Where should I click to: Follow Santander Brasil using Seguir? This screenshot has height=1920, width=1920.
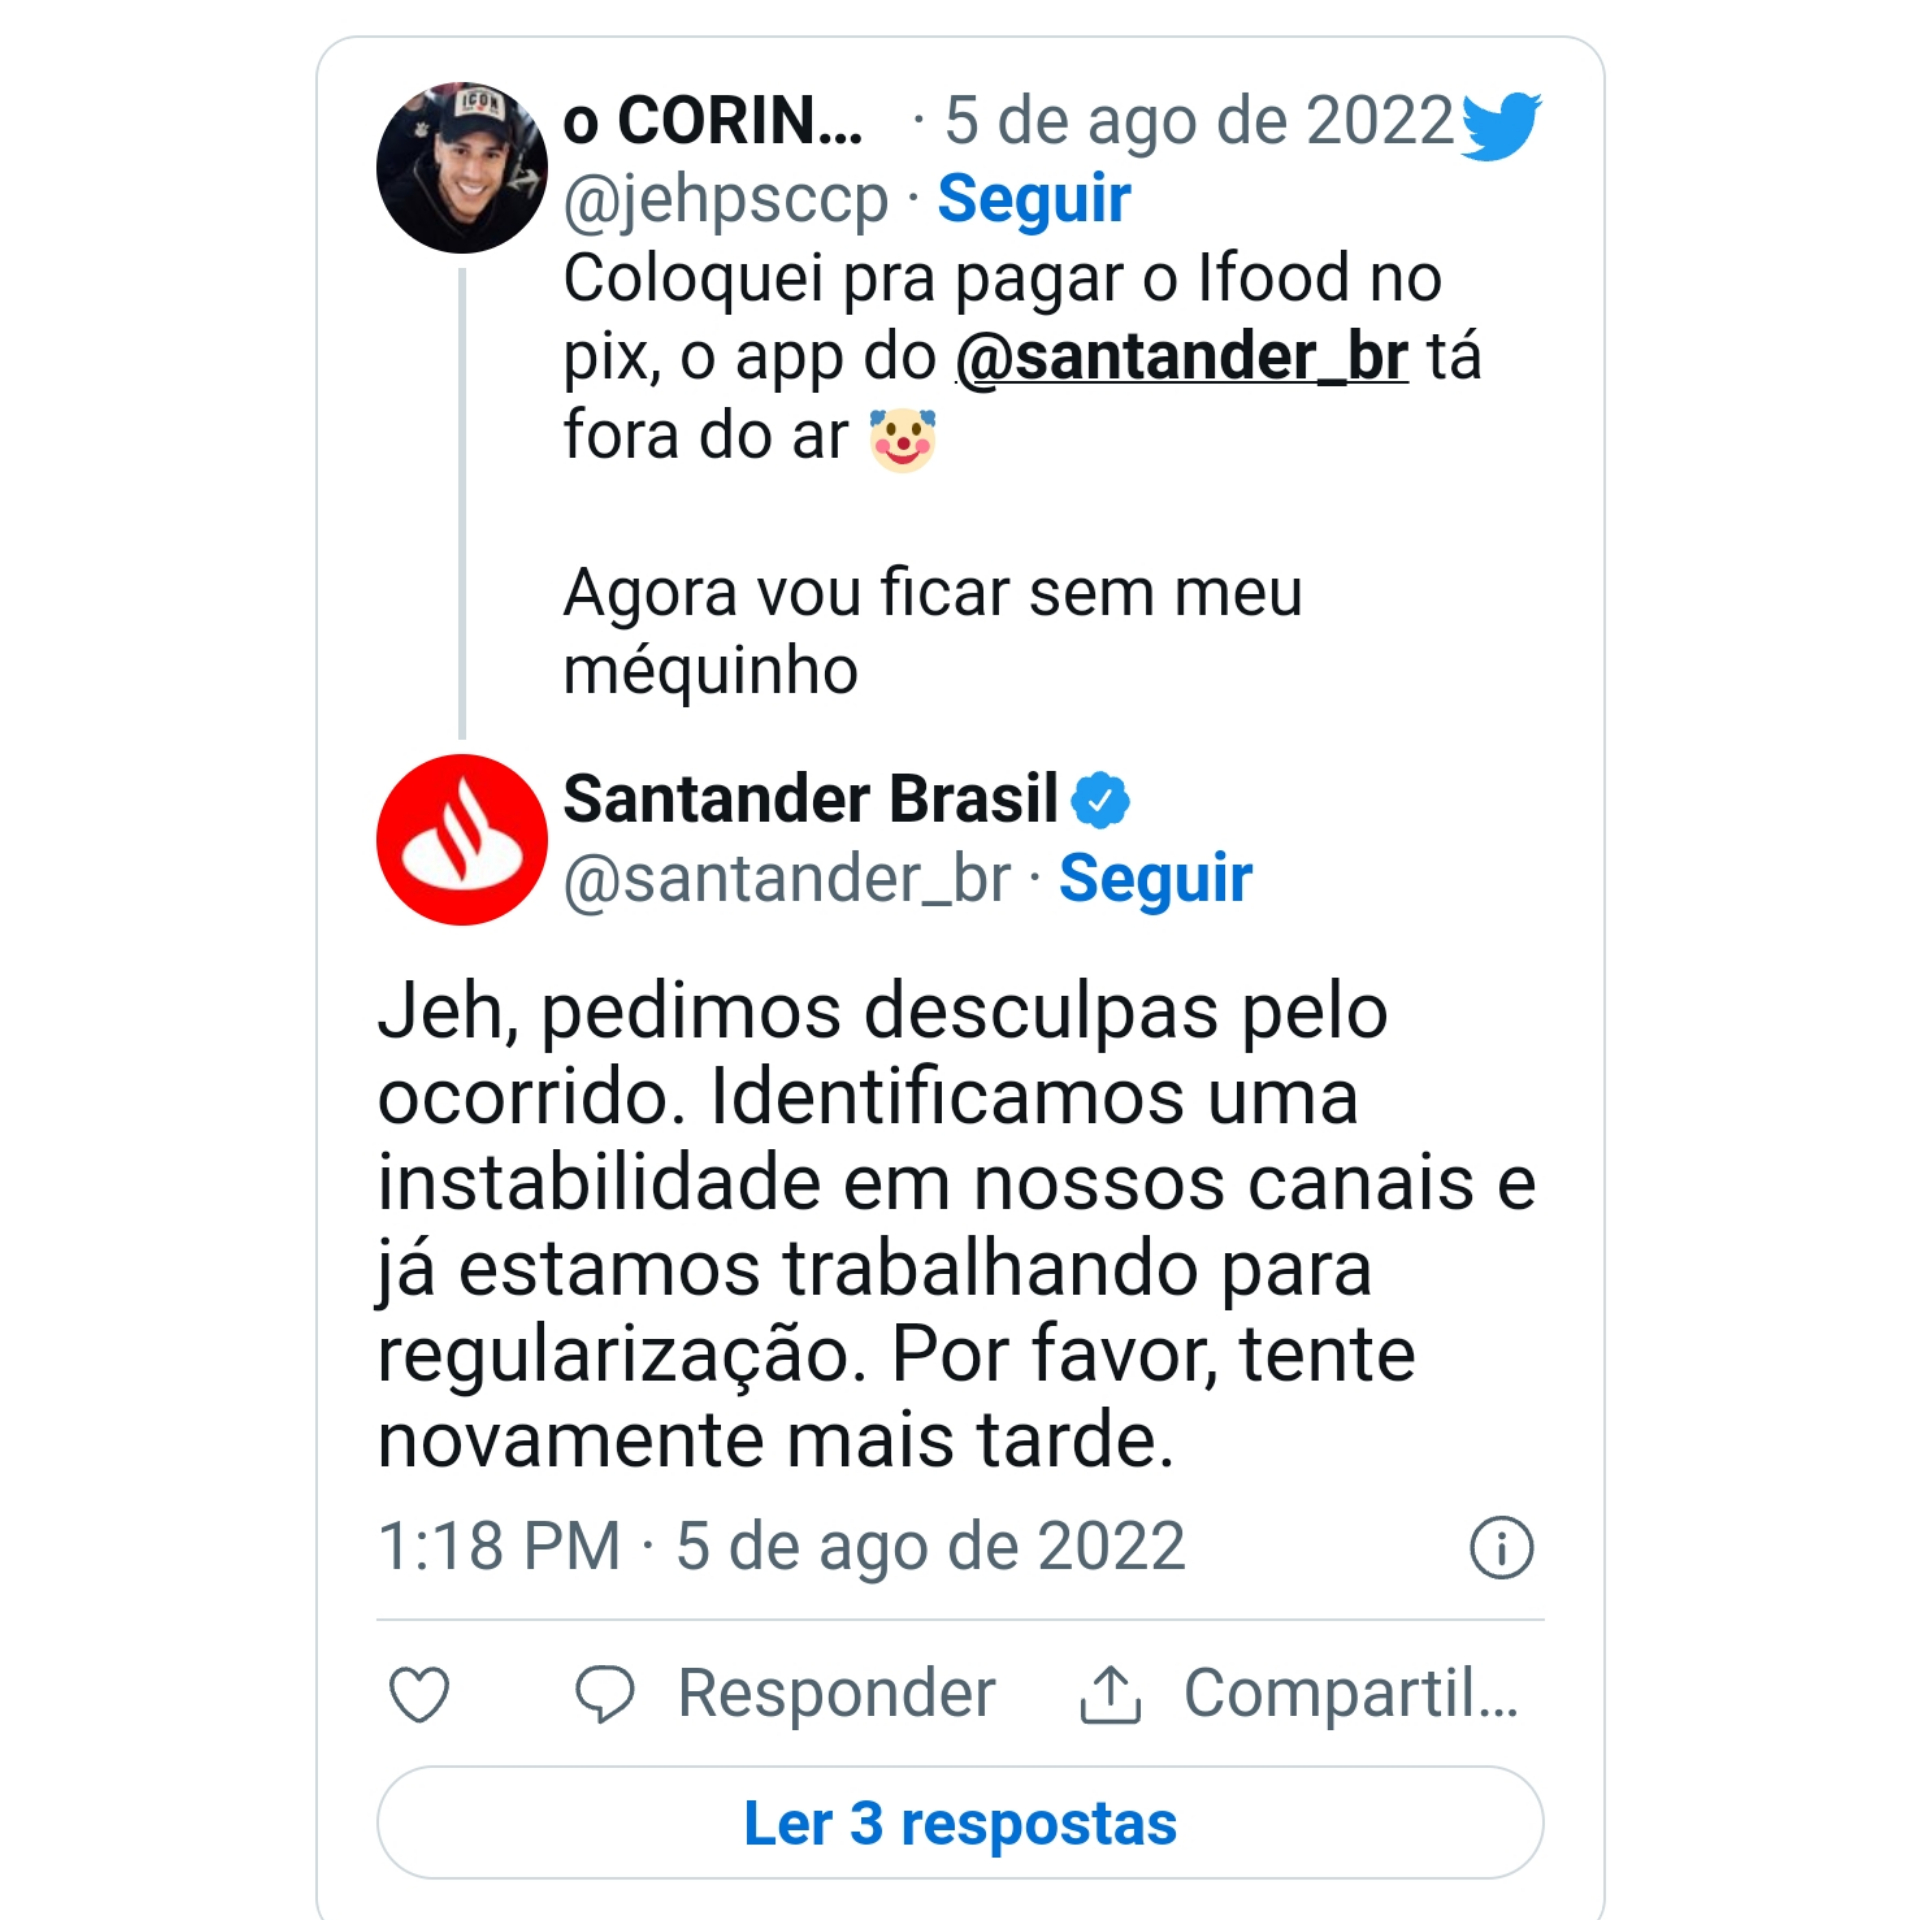[1155, 878]
